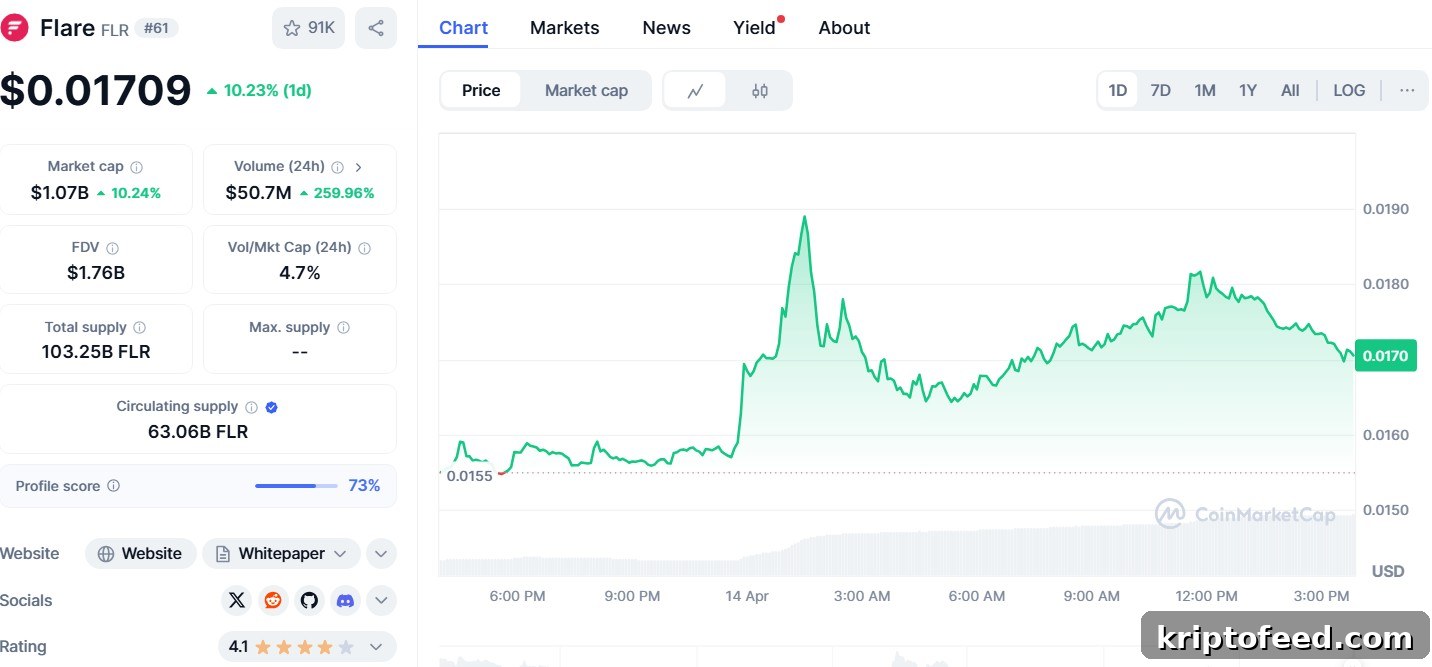Open the Chart tab

[464, 28]
